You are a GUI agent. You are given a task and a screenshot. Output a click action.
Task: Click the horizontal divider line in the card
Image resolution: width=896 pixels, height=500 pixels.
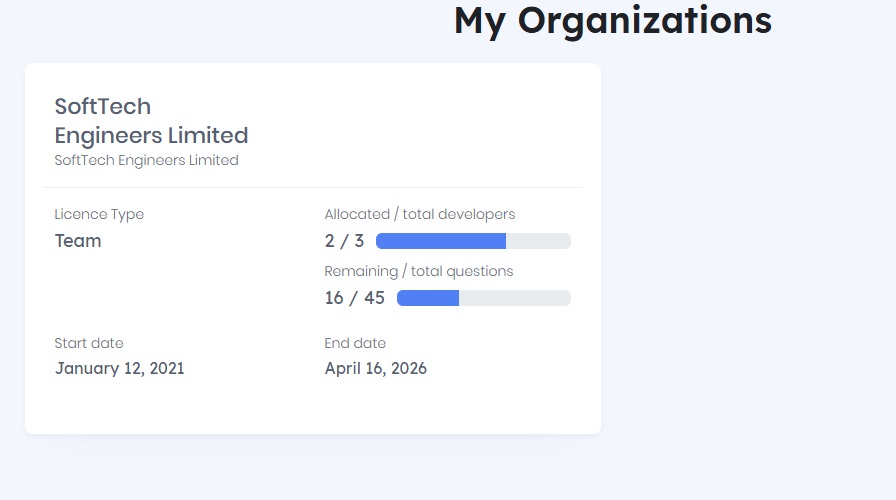click(313, 187)
